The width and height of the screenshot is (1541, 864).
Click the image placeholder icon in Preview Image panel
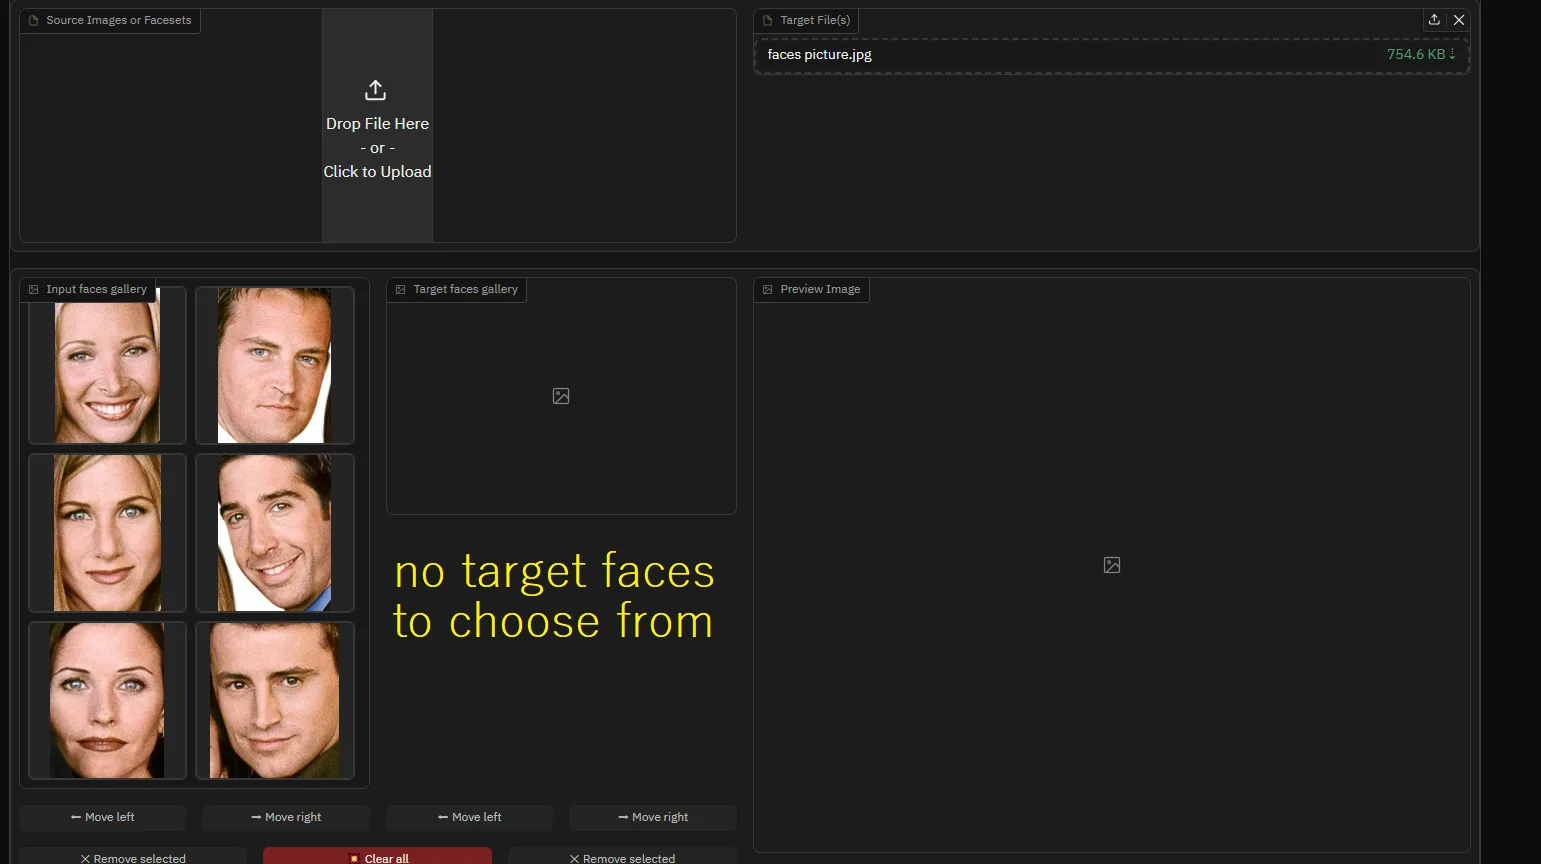[1112, 565]
